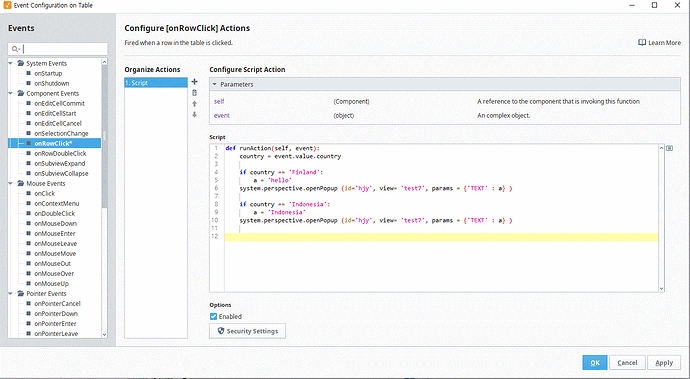Viewport: 690px width, 379px height.
Task: Collapse the Parameters section
Action: pos(215,84)
